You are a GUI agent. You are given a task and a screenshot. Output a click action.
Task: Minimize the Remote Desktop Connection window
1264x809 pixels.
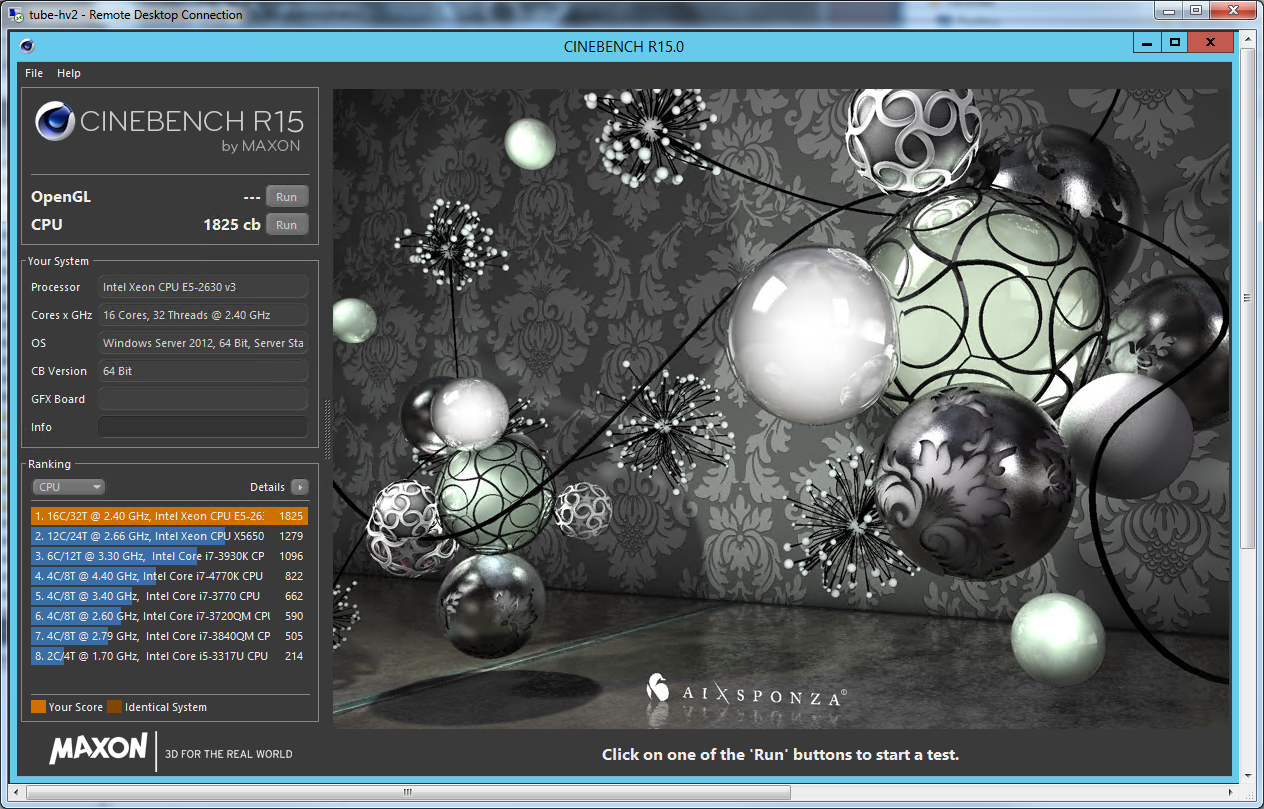[1168, 10]
